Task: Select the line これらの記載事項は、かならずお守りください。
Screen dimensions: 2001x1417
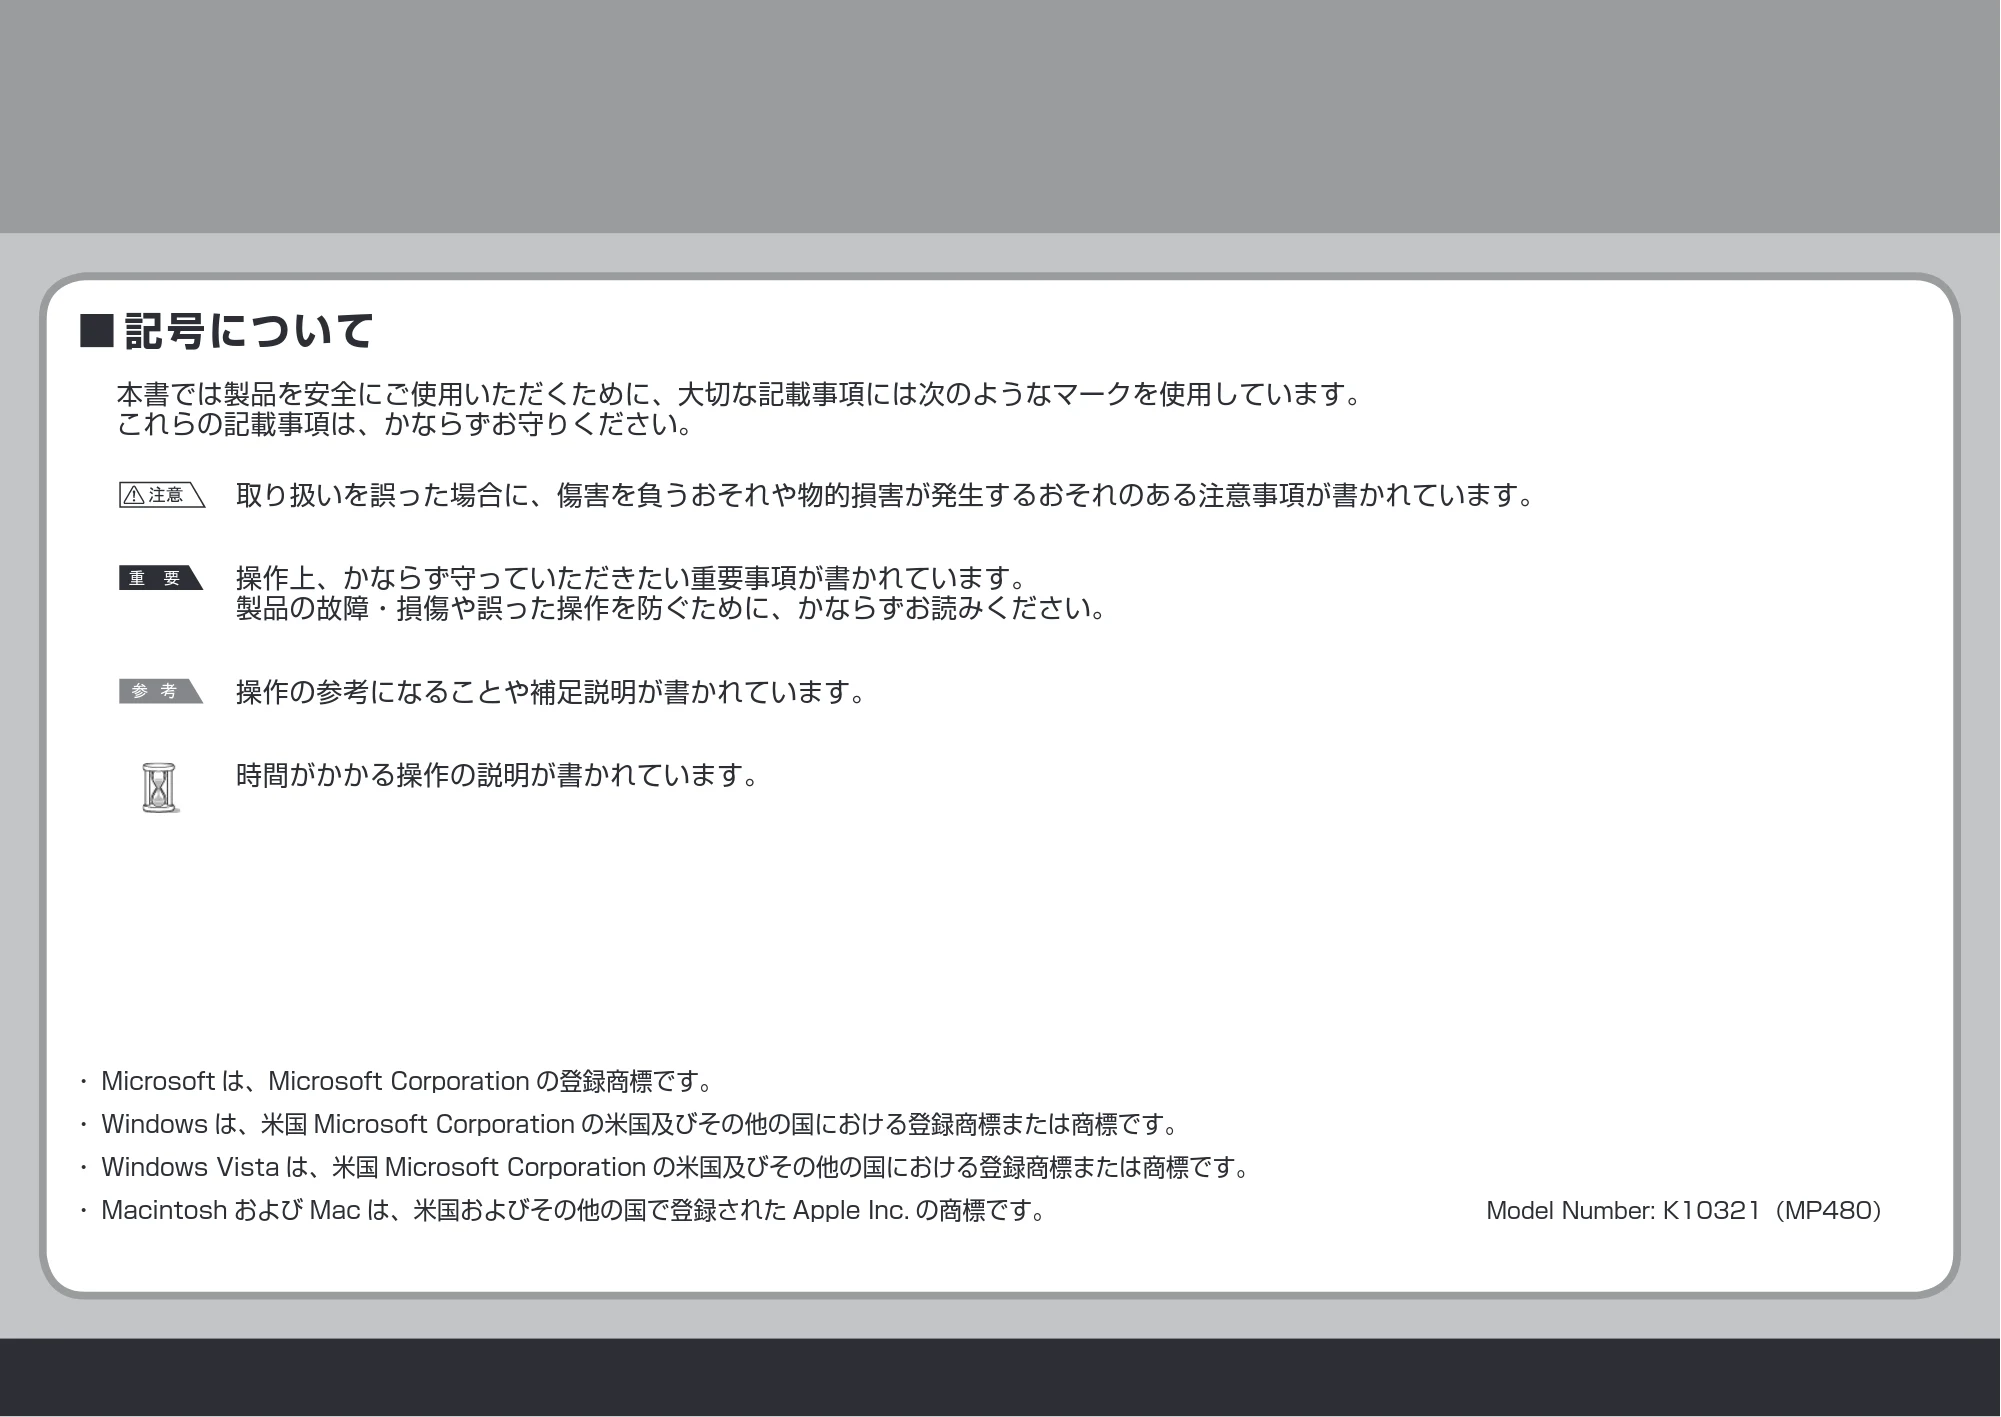Action: (x=405, y=425)
